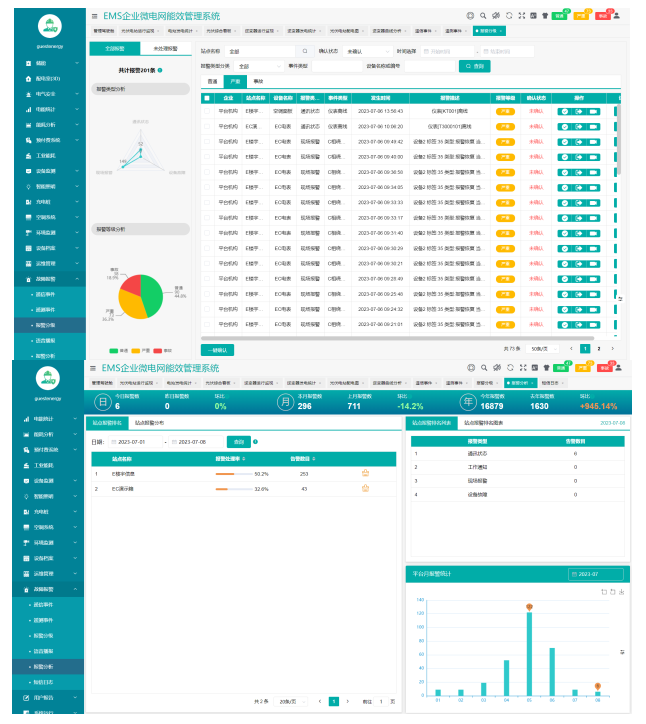Image resolution: width=646 pixels, height=724 pixels.
Task: Click the globe language icon in the upper header
Action: pos(471,16)
